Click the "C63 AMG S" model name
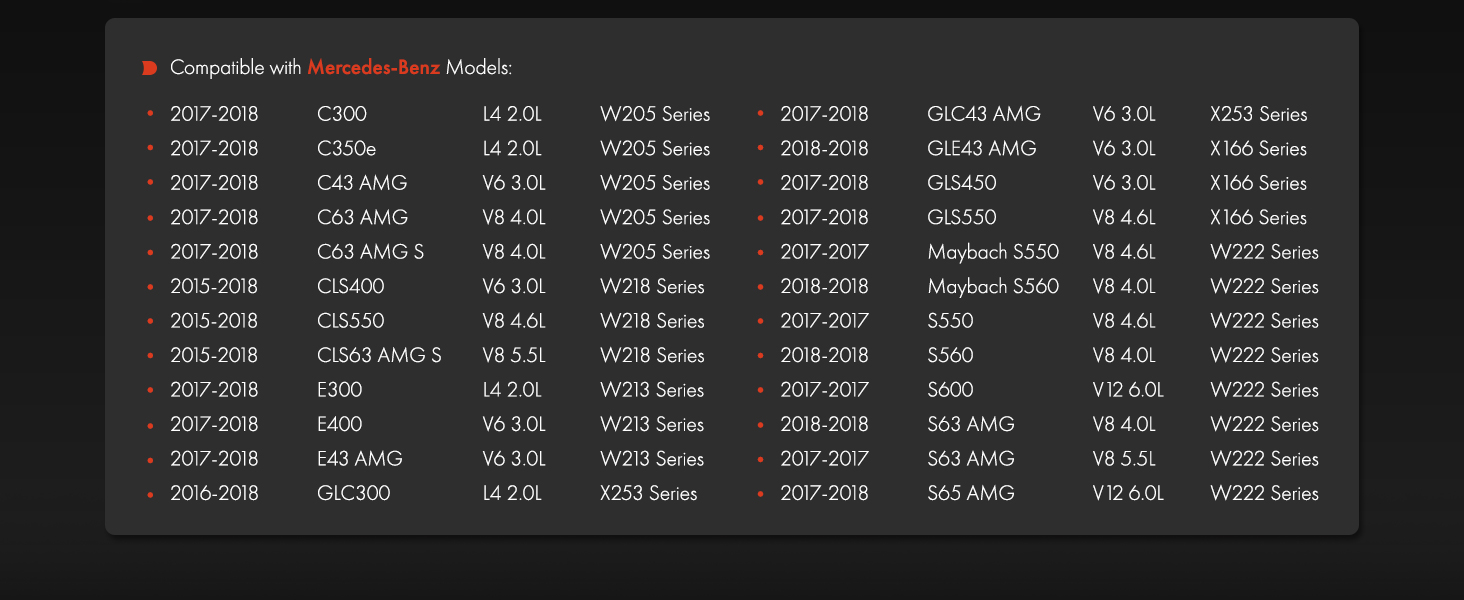1464x600 pixels. point(370,252)
